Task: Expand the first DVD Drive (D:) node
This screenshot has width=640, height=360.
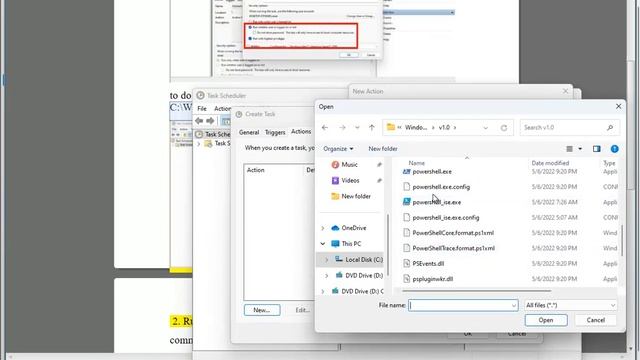Action: [327, 276]
